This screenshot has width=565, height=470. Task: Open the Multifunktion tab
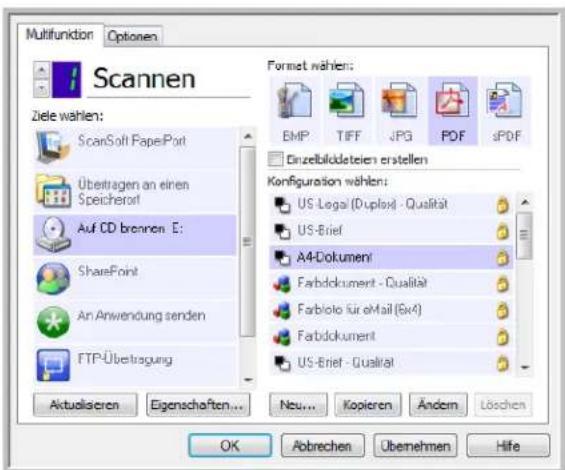(60, 35)
